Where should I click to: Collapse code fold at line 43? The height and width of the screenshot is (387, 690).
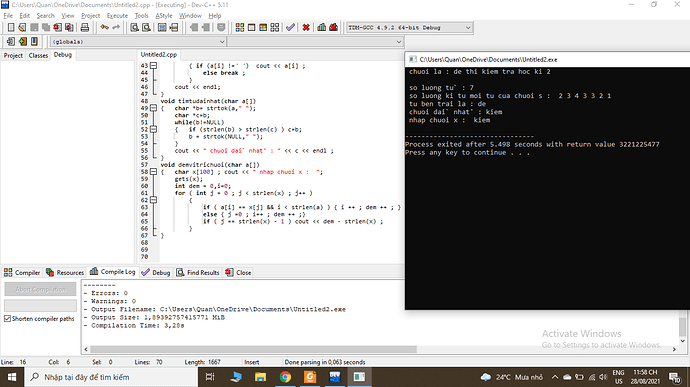click(x=153, y=66)
